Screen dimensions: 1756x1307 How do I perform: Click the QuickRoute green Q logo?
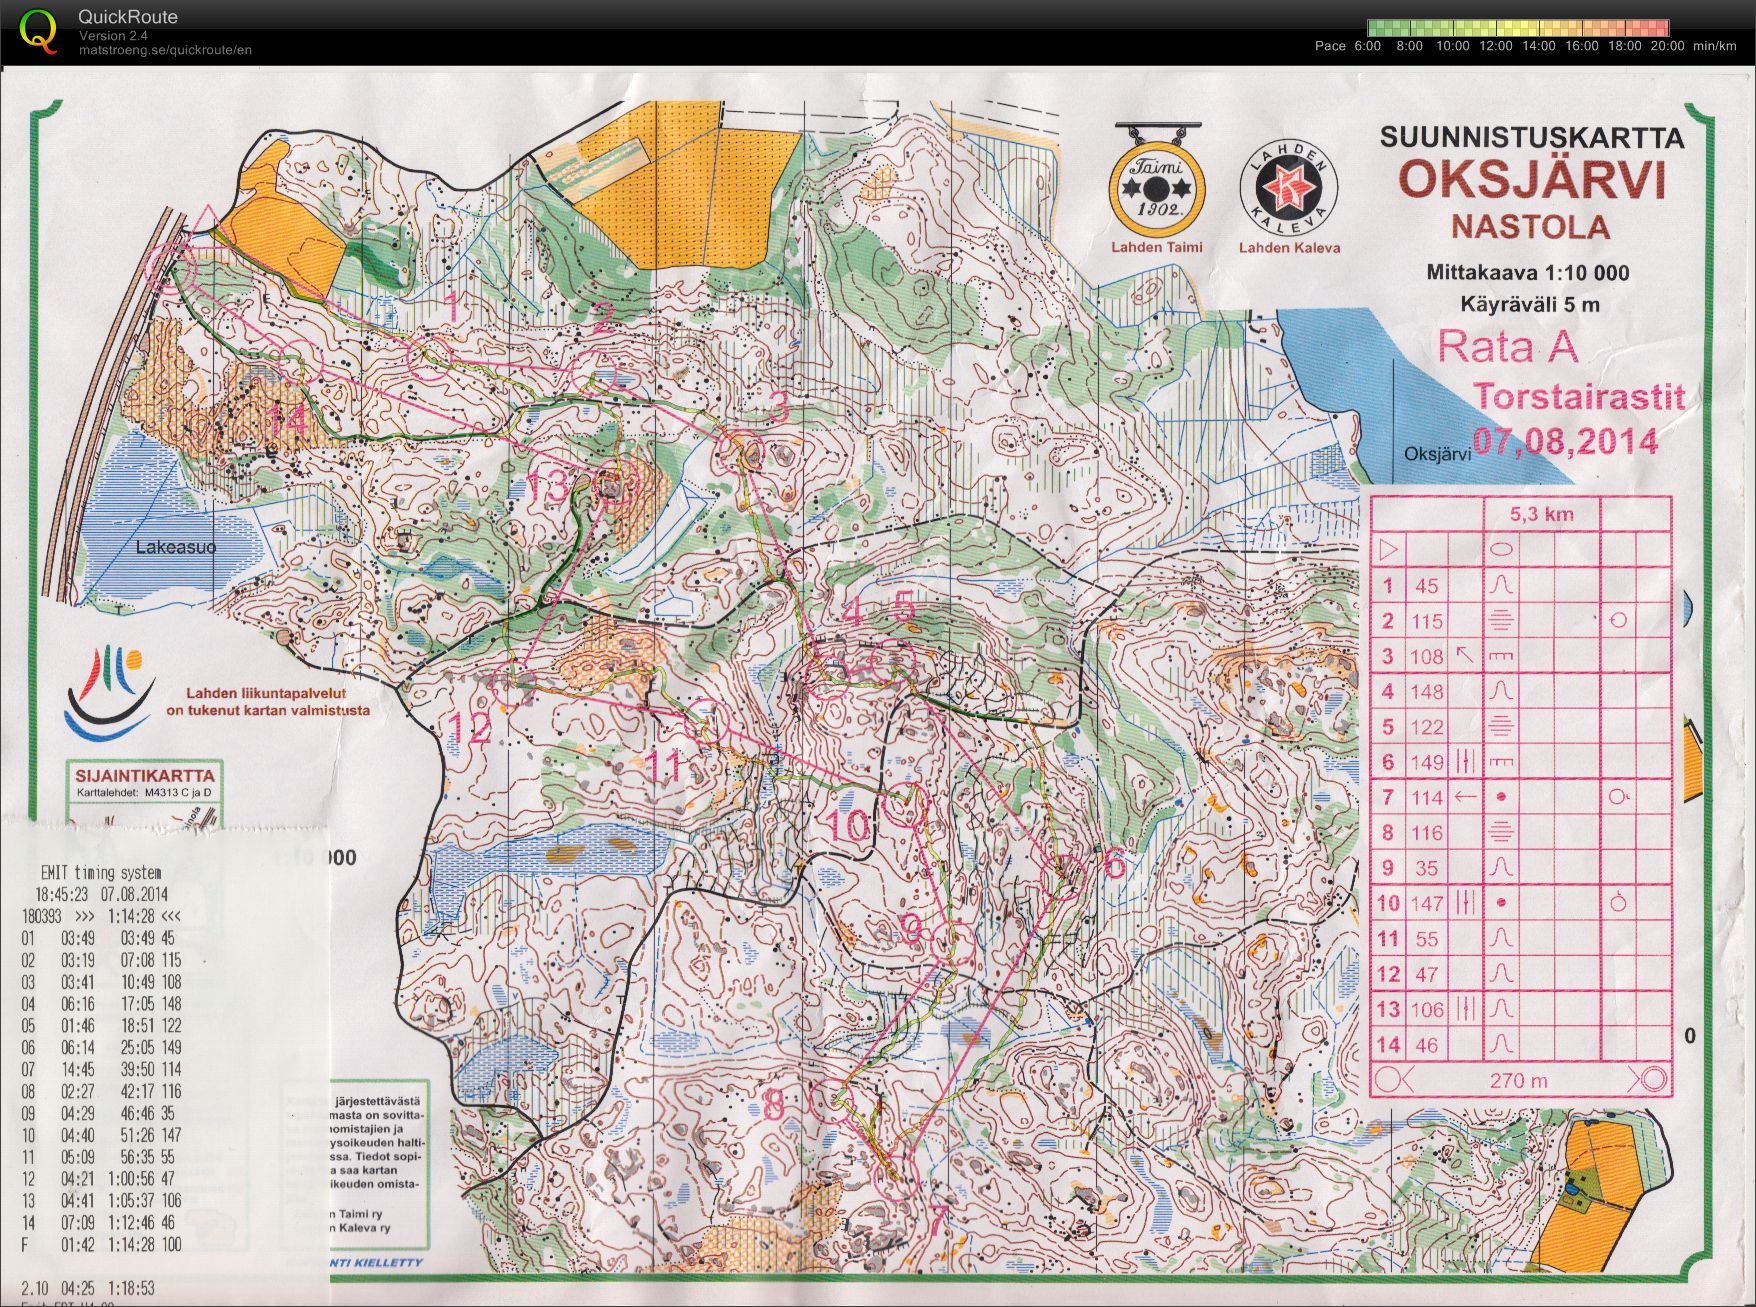coord(38,30)
